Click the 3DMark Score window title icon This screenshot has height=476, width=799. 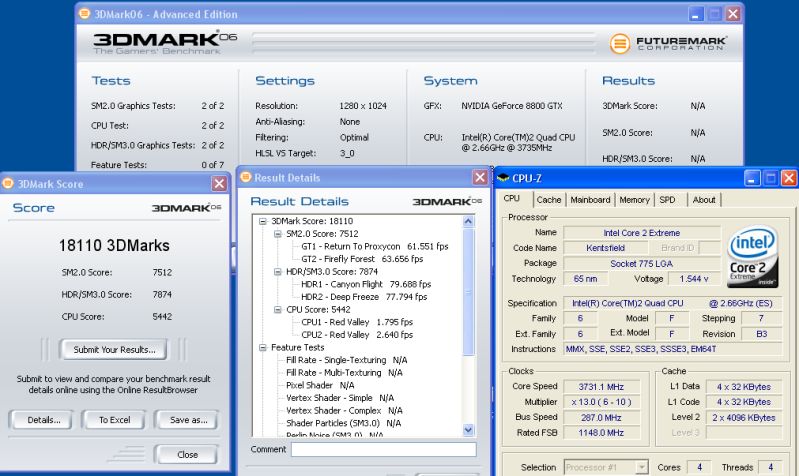[8, 183]
